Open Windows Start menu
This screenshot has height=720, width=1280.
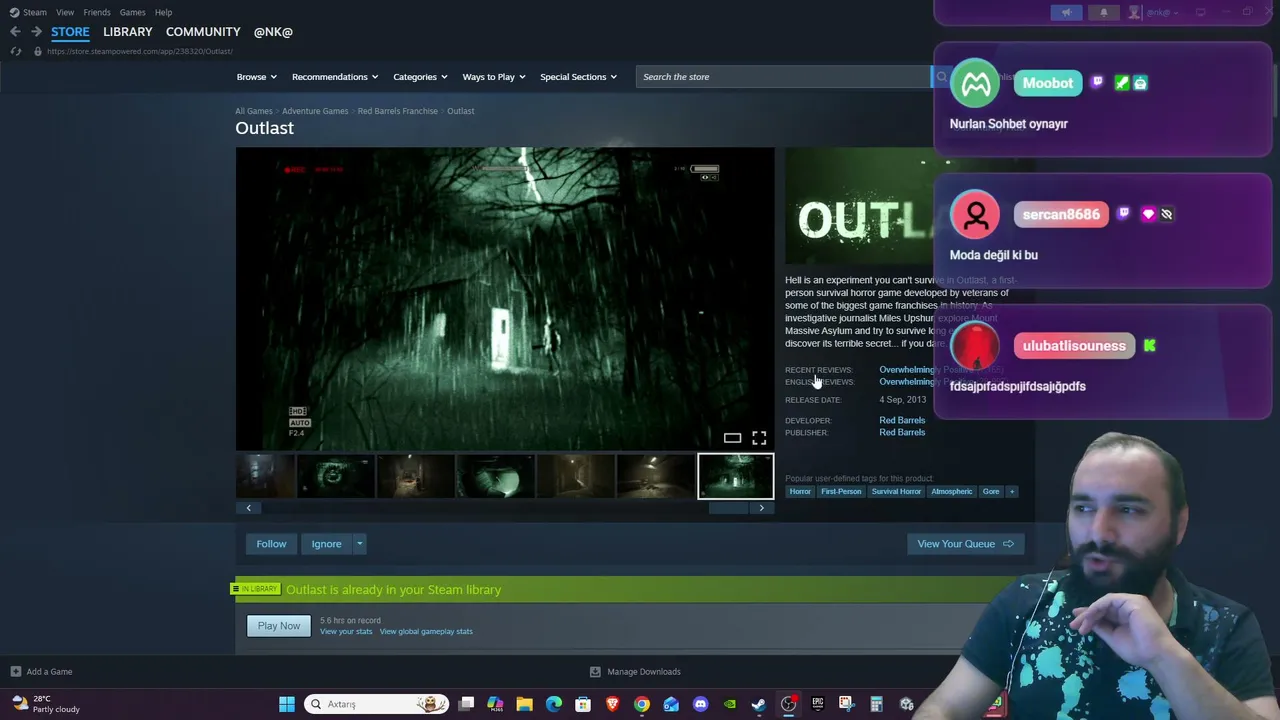point(287,704)
